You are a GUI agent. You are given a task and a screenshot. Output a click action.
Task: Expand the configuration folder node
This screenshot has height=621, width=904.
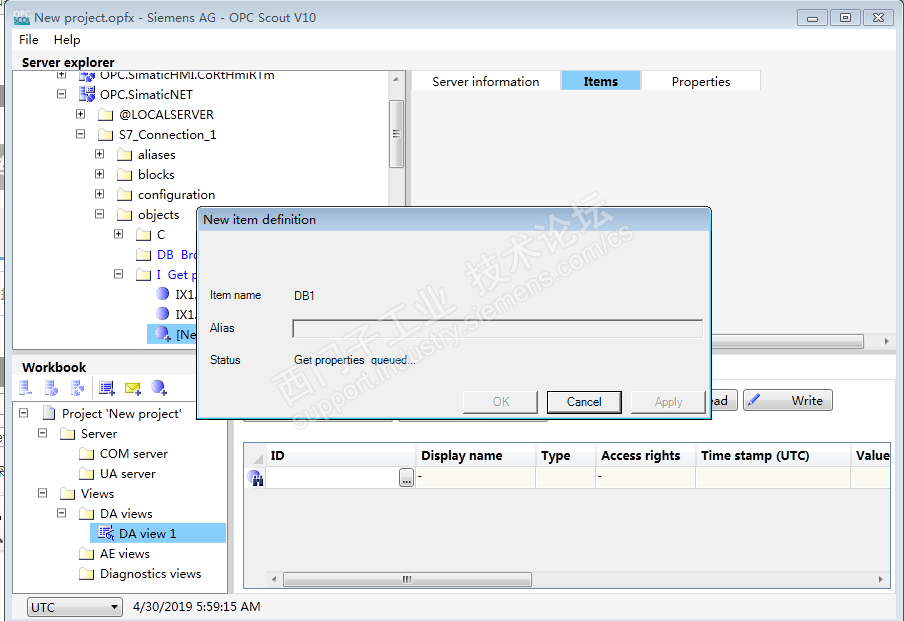100,194
